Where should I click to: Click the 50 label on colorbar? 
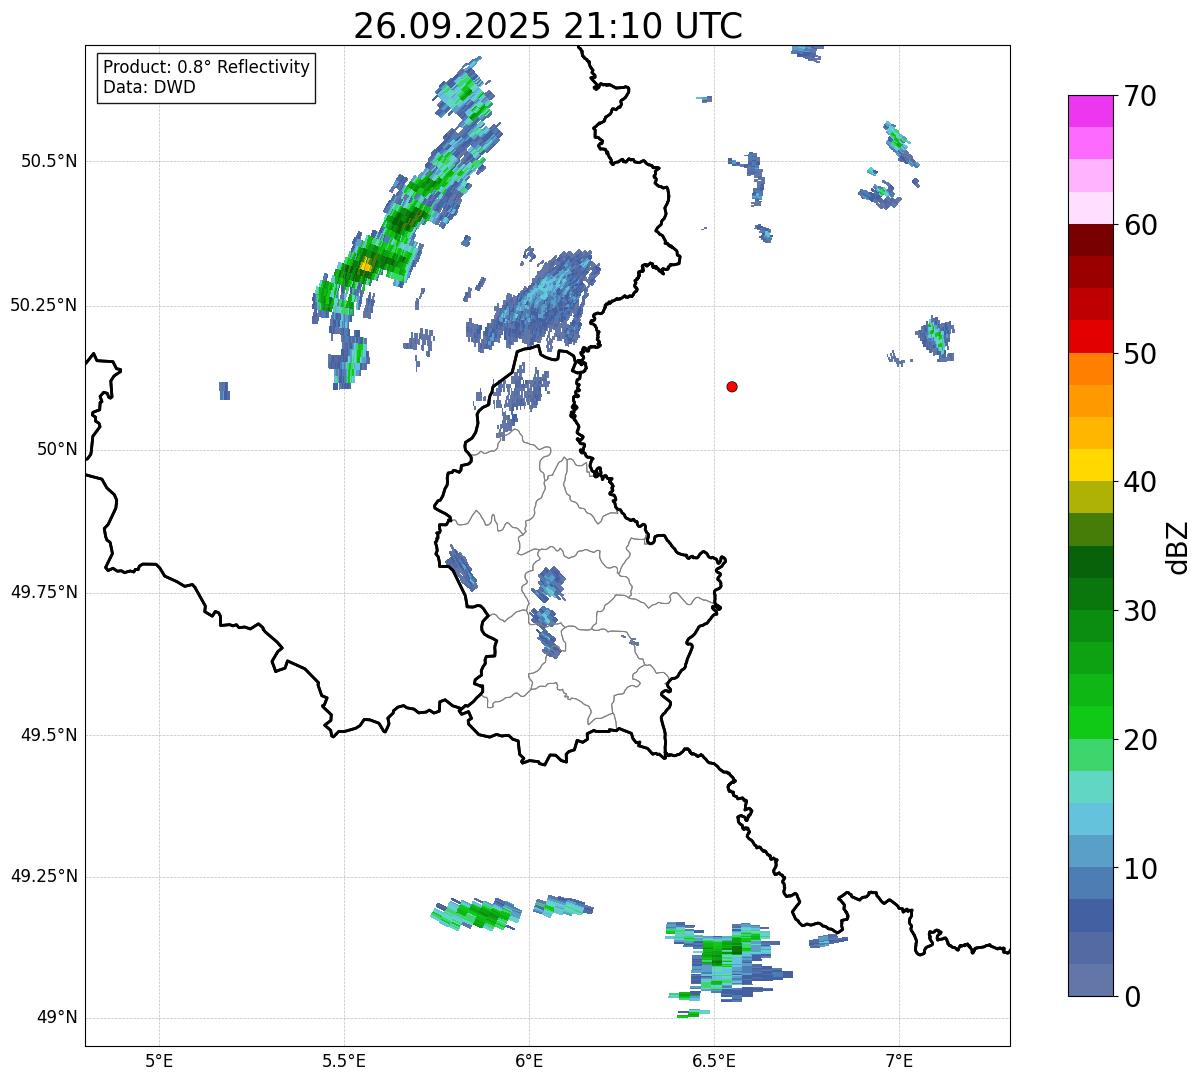coord(1141,354)
